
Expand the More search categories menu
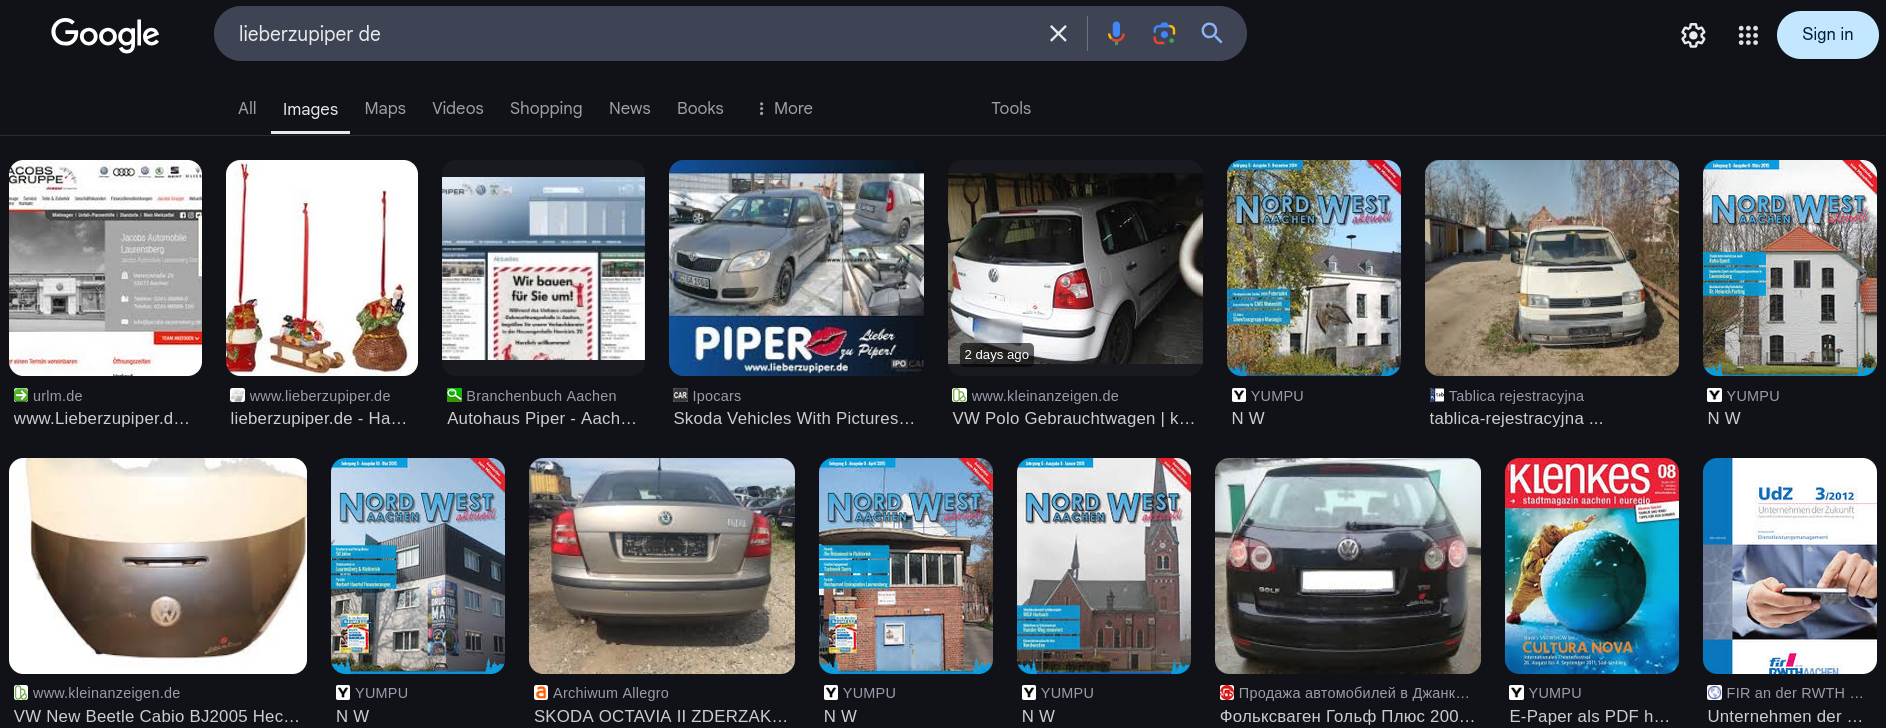784,108
